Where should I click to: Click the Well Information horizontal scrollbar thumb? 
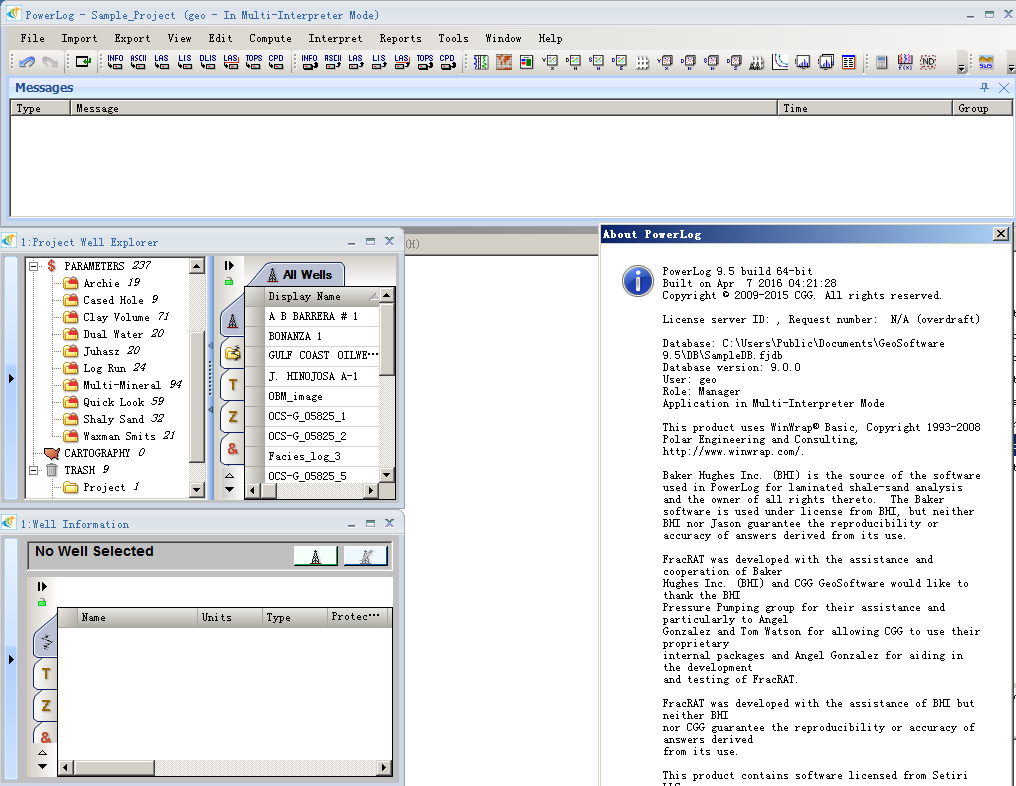coord(113,768)
